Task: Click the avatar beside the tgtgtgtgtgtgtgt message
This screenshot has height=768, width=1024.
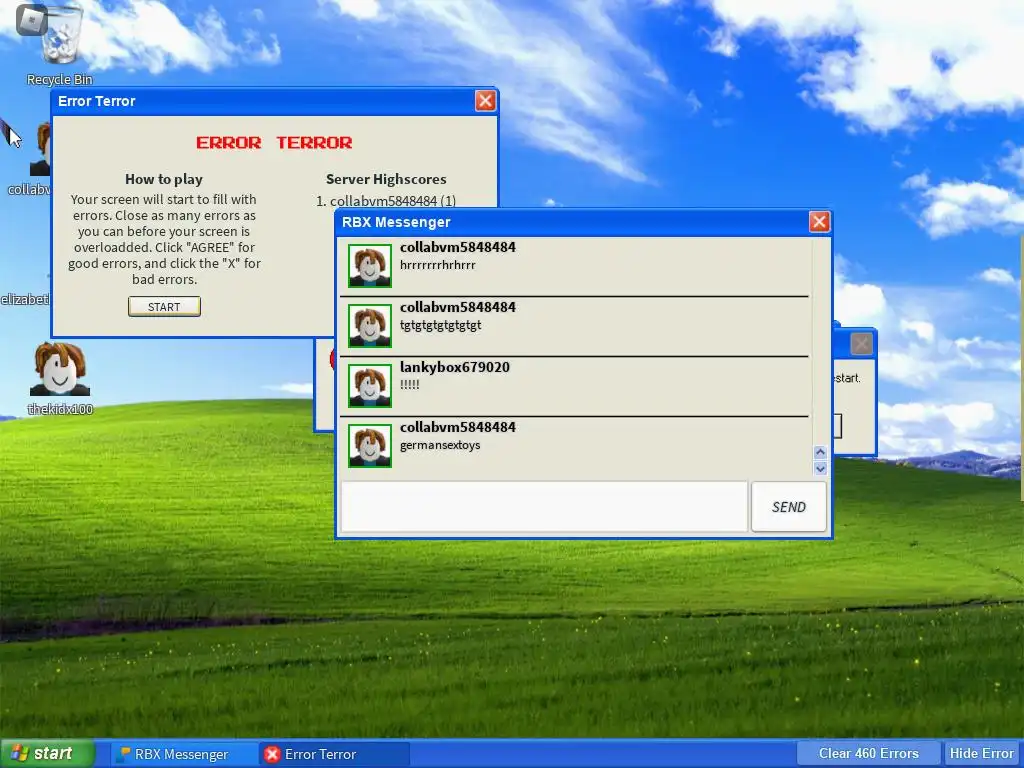Action: [370, 326]
